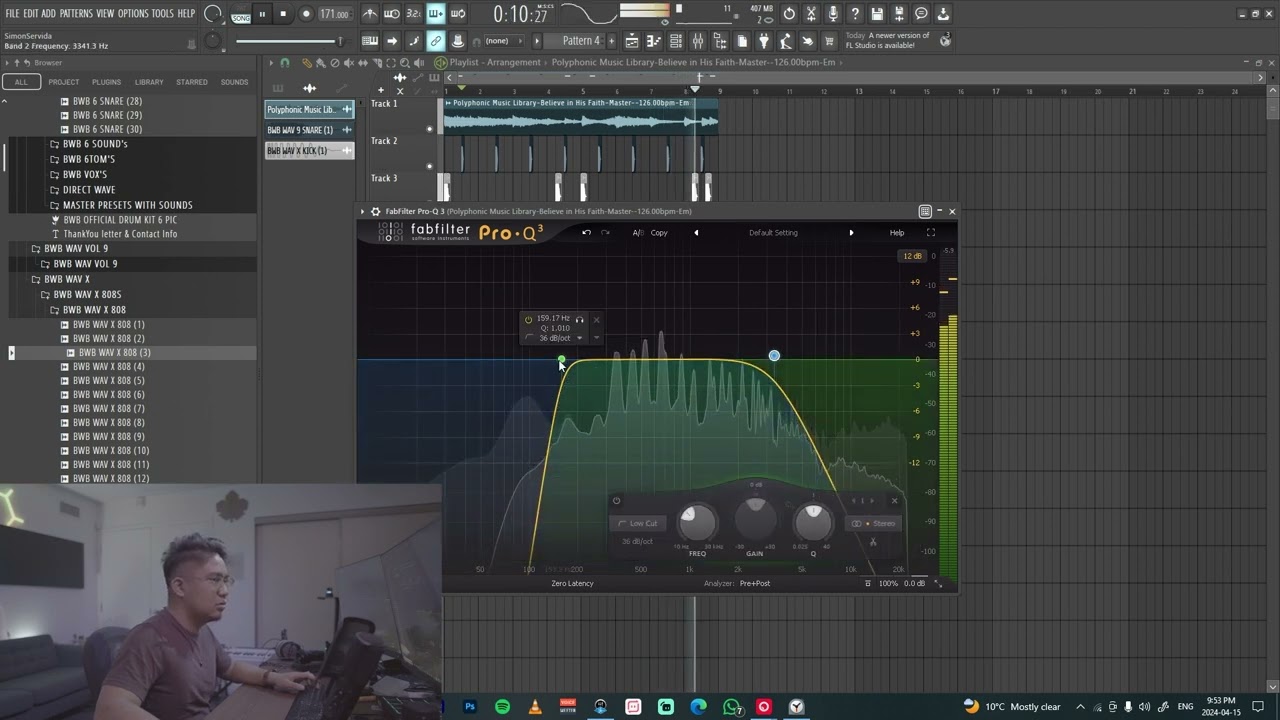Click the render export icon
Viewport: 1280px width, 720px height.
click(x=899, y=14)
